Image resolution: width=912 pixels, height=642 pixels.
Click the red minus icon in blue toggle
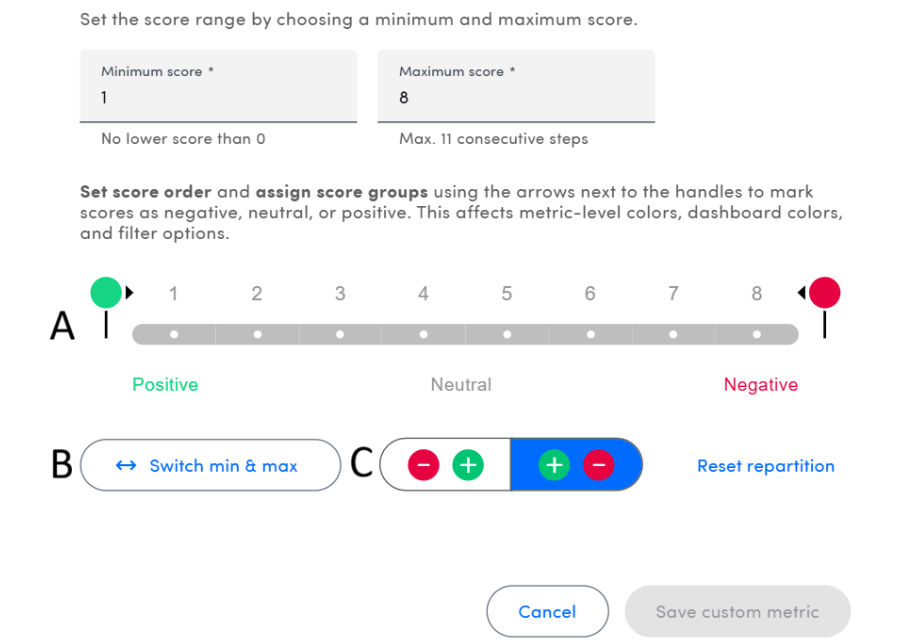click(598, 465)
